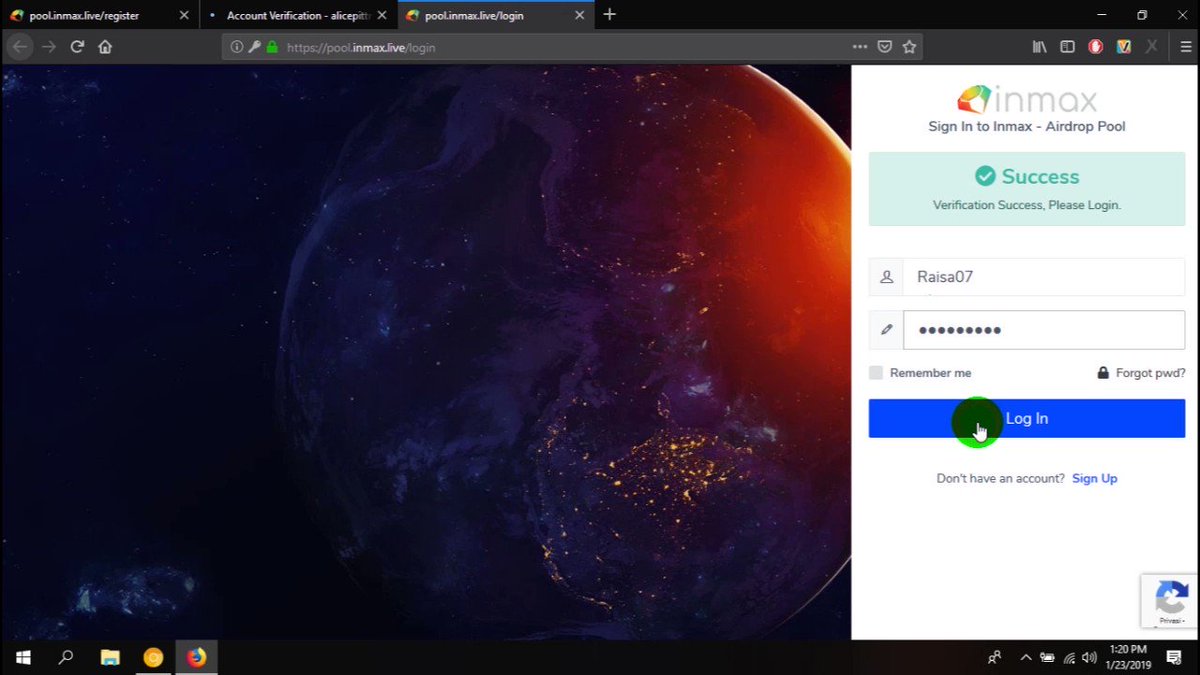Image resolution: width=1200 pixels, height=675 pixels.
Task: Reload the current page
Action: [x=77, y=47]
